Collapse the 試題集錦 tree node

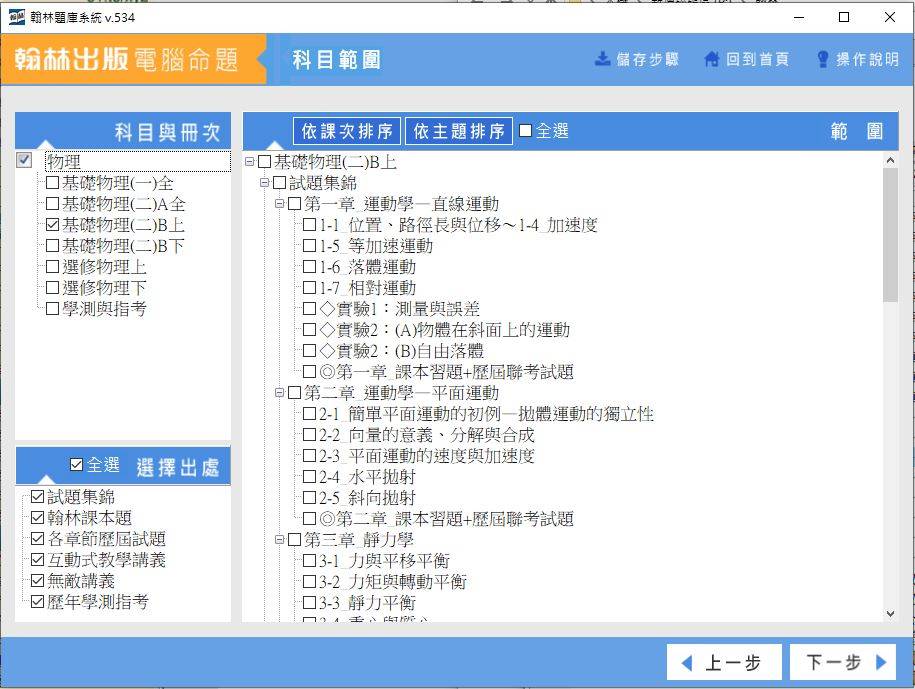tap(264, 183)
